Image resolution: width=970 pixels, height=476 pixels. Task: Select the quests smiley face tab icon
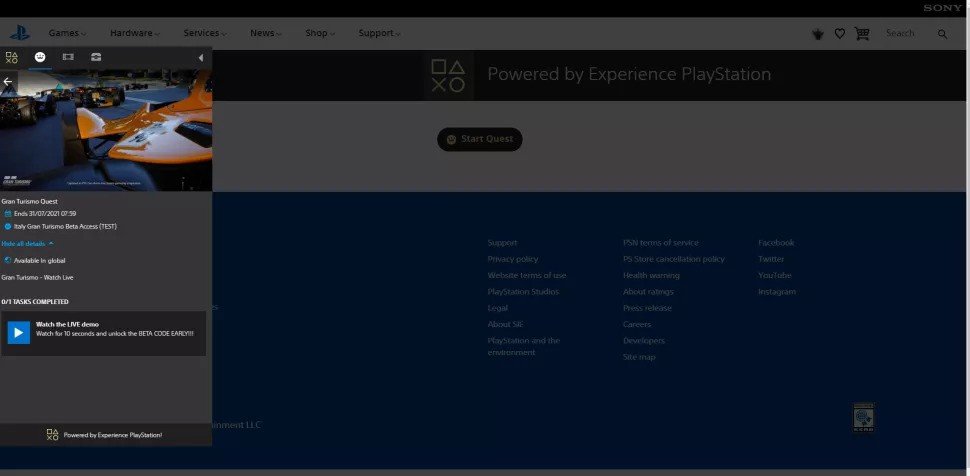(40, 57)
